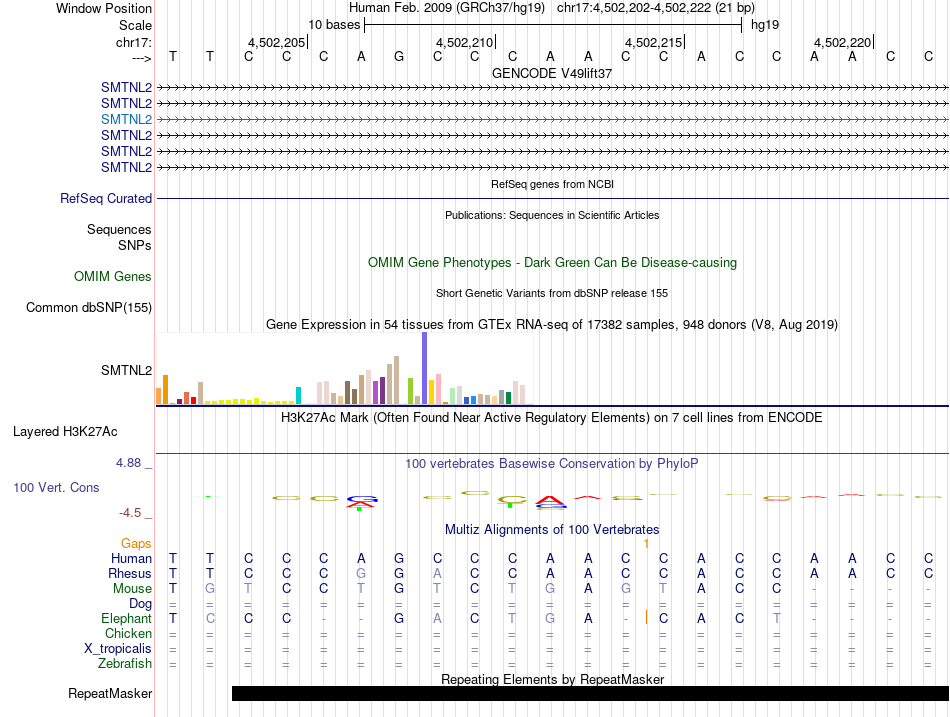Click the Zebrafish alignment row label

pos(125,664)
